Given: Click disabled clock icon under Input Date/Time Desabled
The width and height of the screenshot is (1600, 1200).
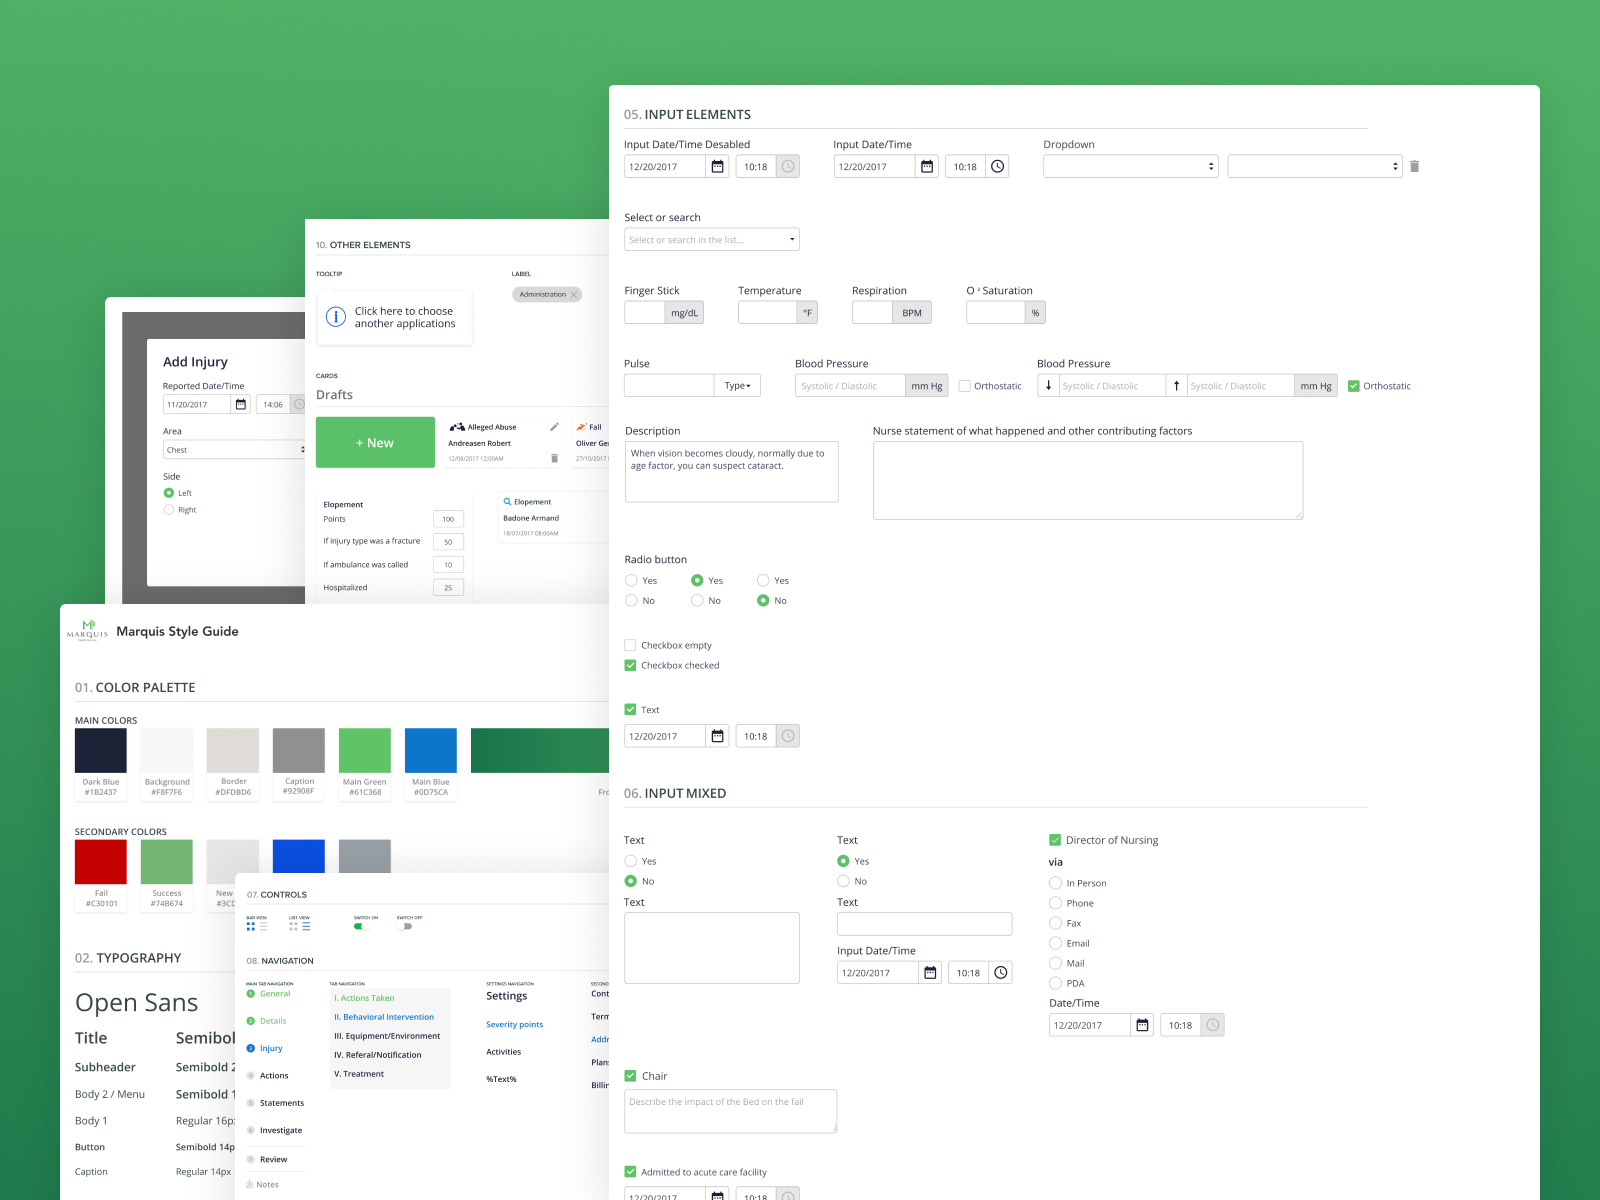Looking at the screenshot, I should [788, 167].
